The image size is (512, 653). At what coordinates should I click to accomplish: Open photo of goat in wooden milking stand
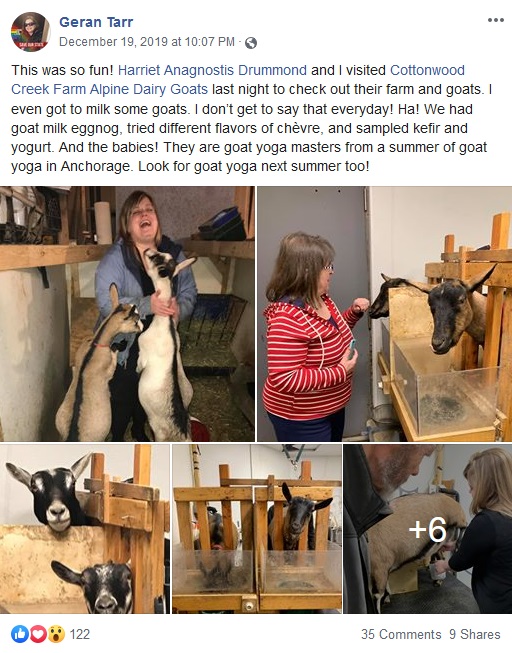(x=257, y=529)
